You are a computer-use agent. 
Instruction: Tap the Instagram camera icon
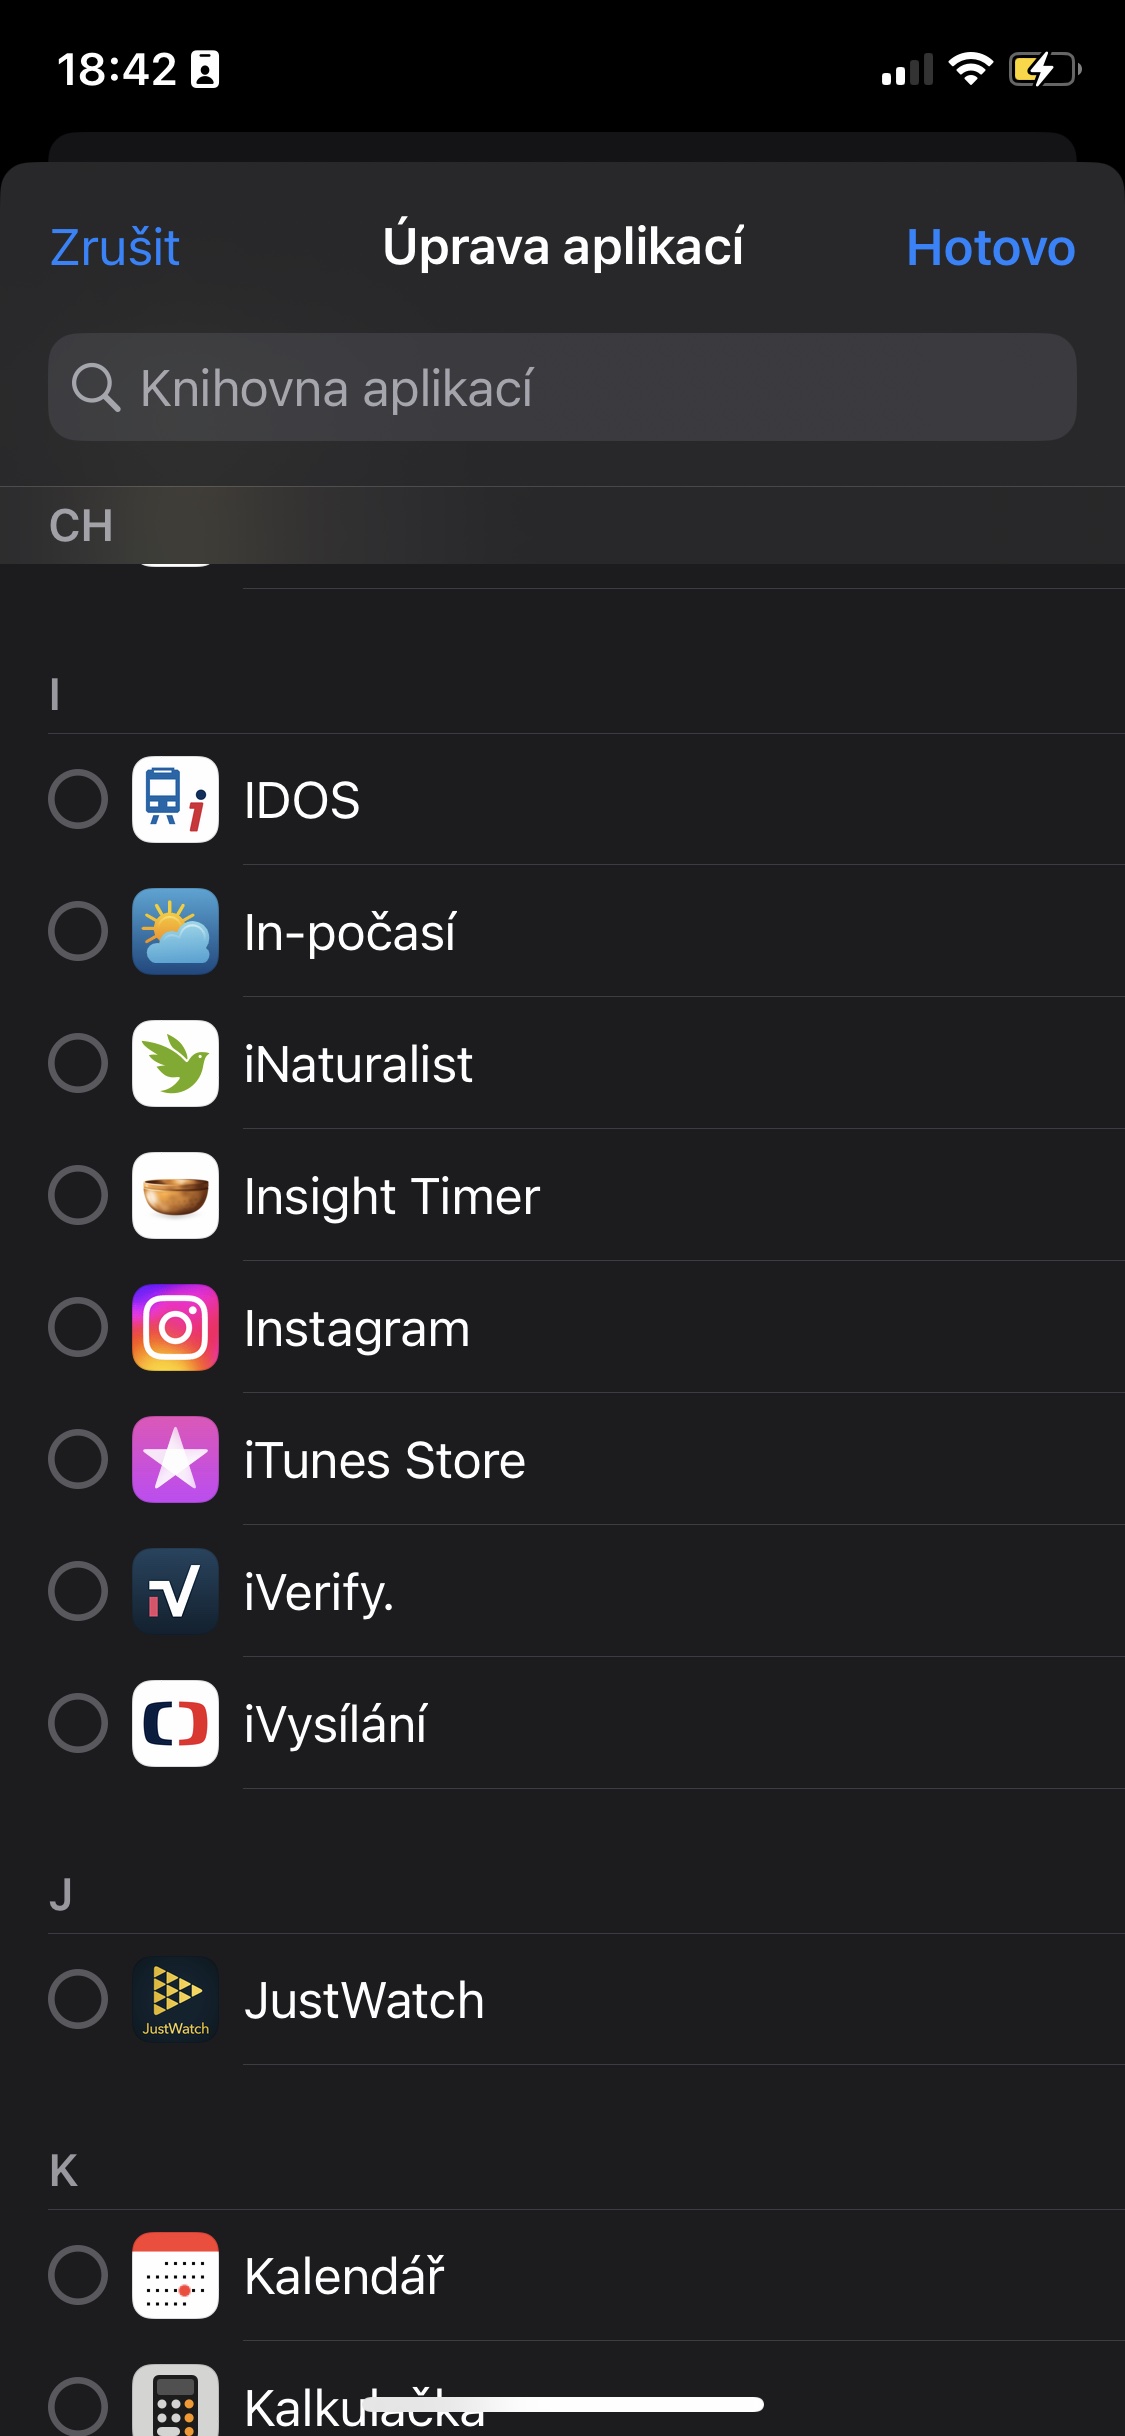pos(175,1327)
